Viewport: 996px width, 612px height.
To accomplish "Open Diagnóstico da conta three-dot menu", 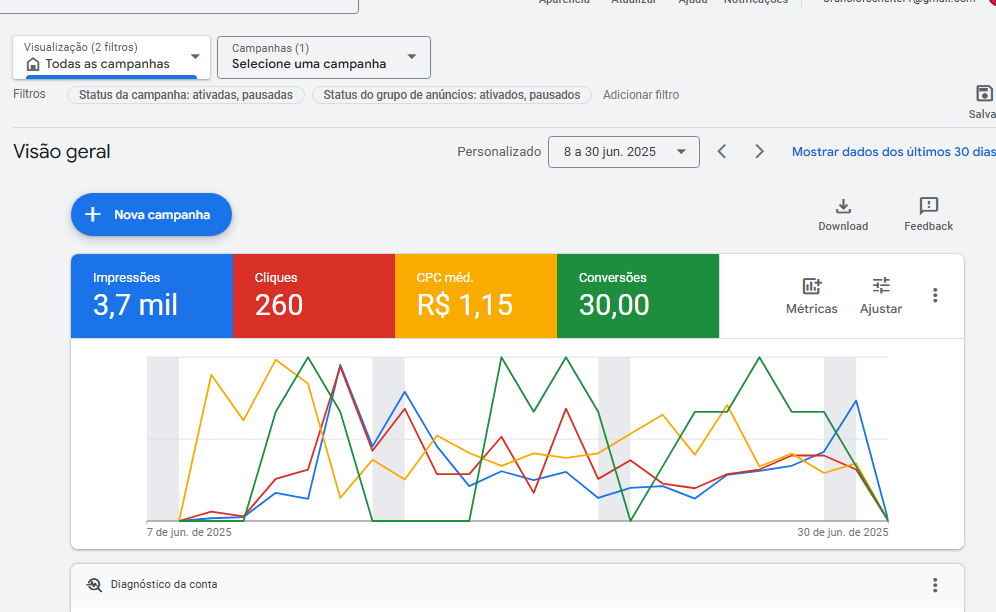I will click(x=935, y=585).
